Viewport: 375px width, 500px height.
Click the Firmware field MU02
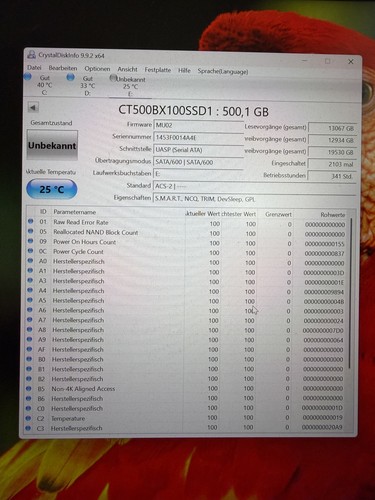click(x=199, y=126)
